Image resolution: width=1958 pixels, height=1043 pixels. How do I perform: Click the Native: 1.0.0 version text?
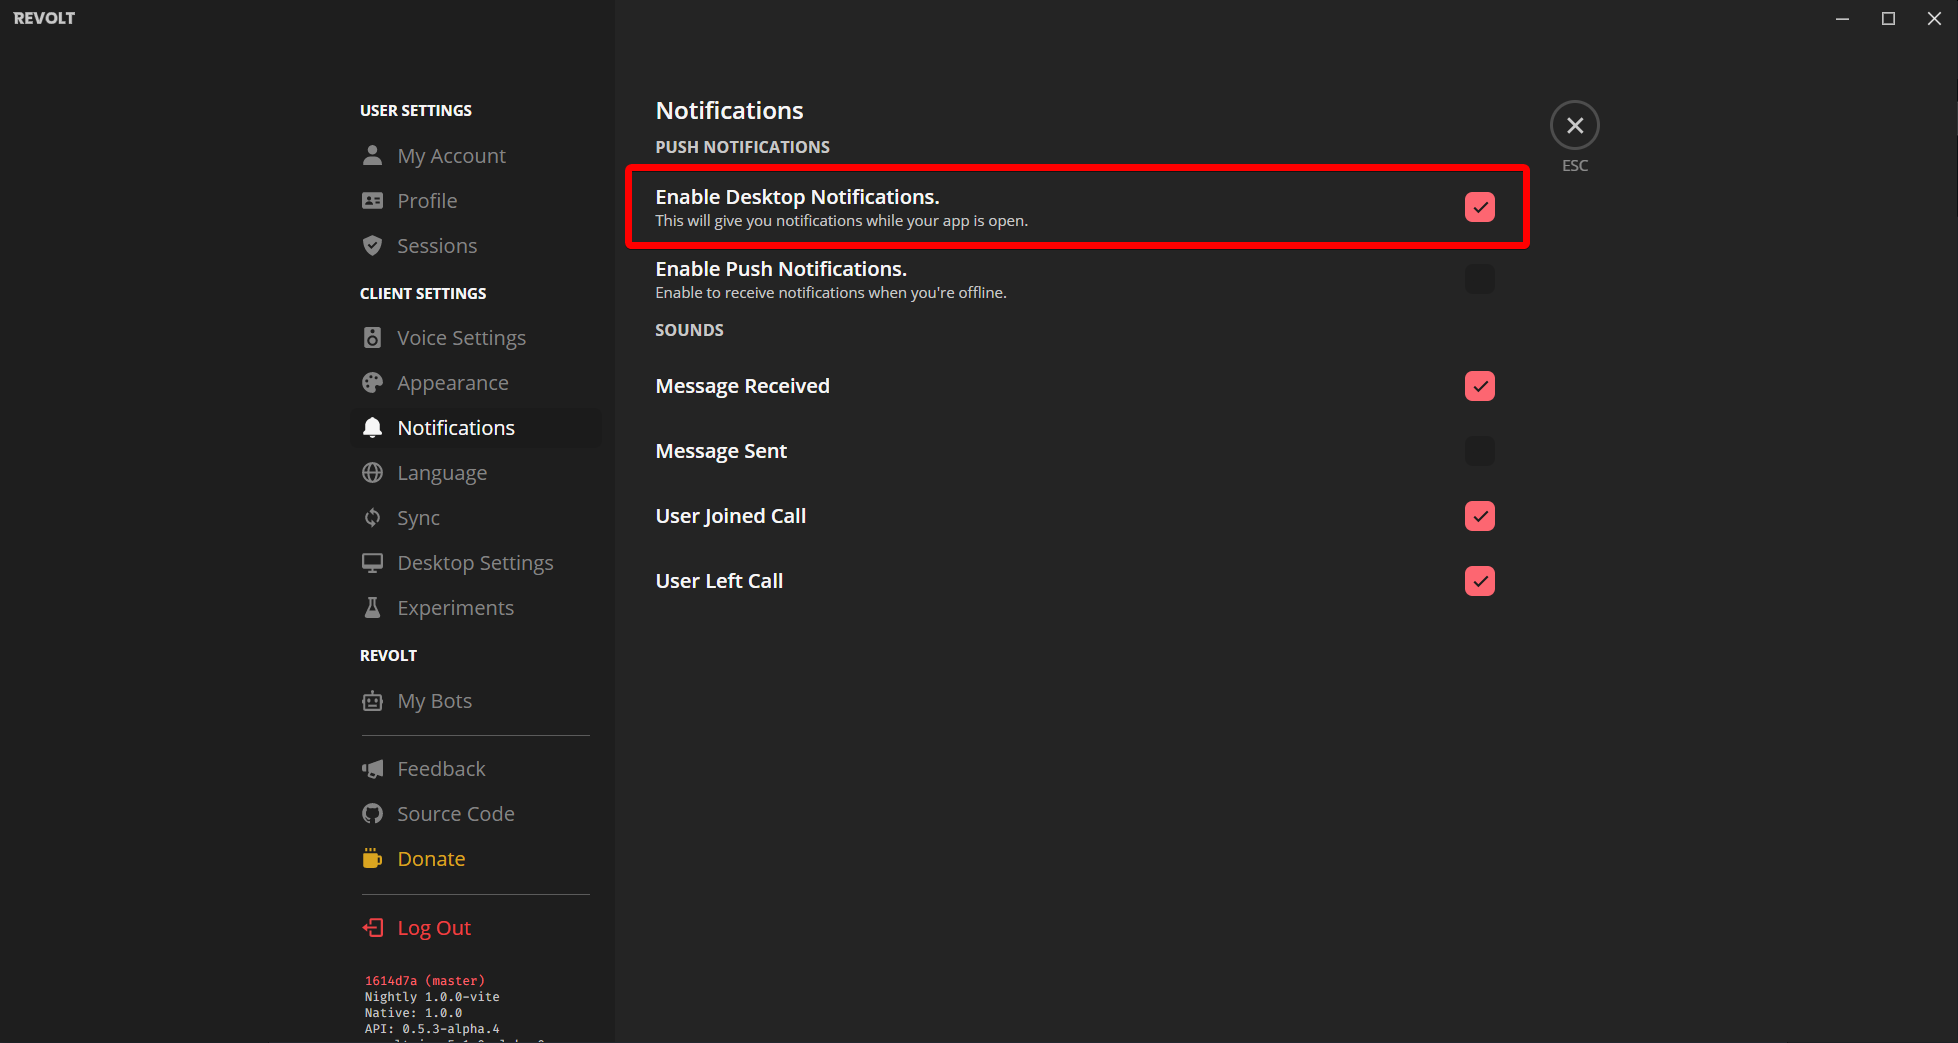[413, 1013]
